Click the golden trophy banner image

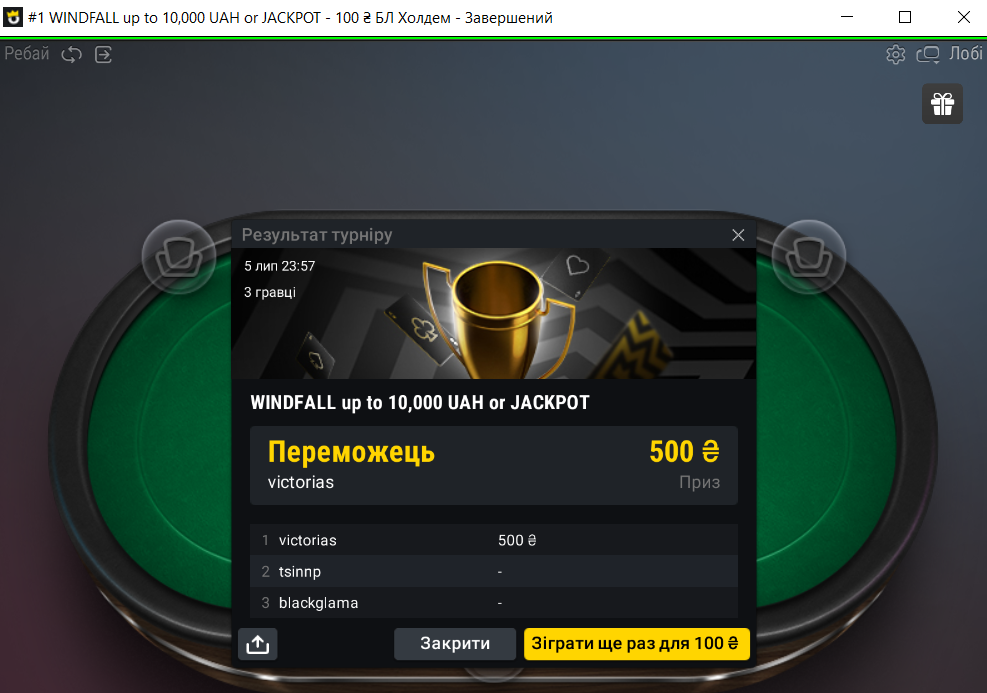point(494,313)
